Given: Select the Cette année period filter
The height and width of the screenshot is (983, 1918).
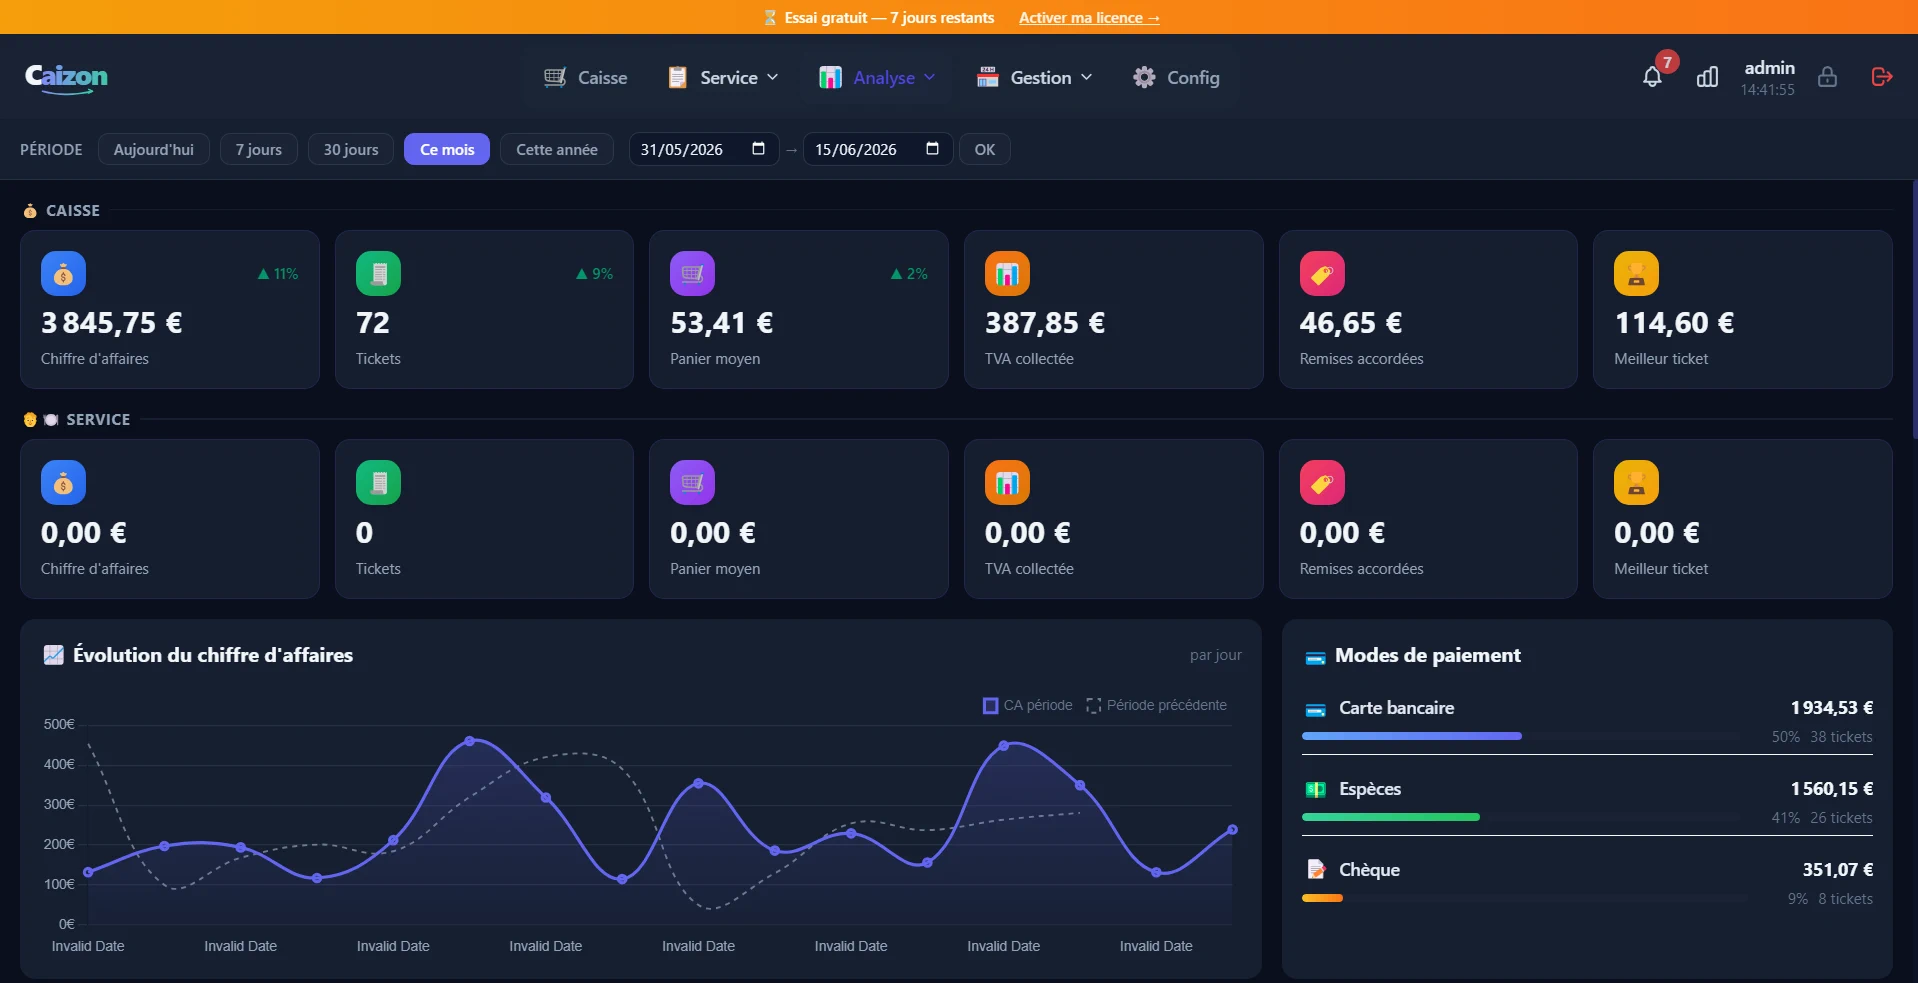Looking at the screenshot, I should click(557, 149).
